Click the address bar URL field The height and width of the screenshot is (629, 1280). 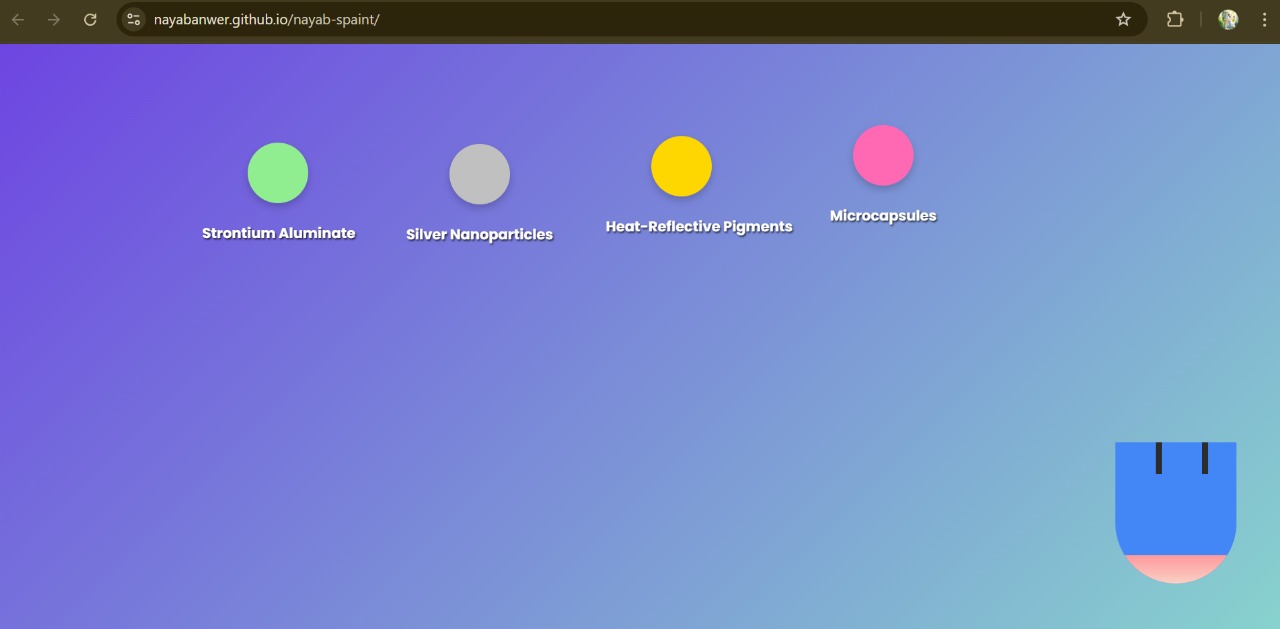click(630, 20)
